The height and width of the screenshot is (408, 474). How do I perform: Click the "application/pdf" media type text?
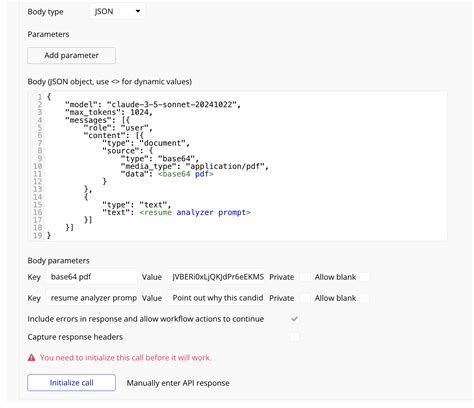click(x=225, y=166)
